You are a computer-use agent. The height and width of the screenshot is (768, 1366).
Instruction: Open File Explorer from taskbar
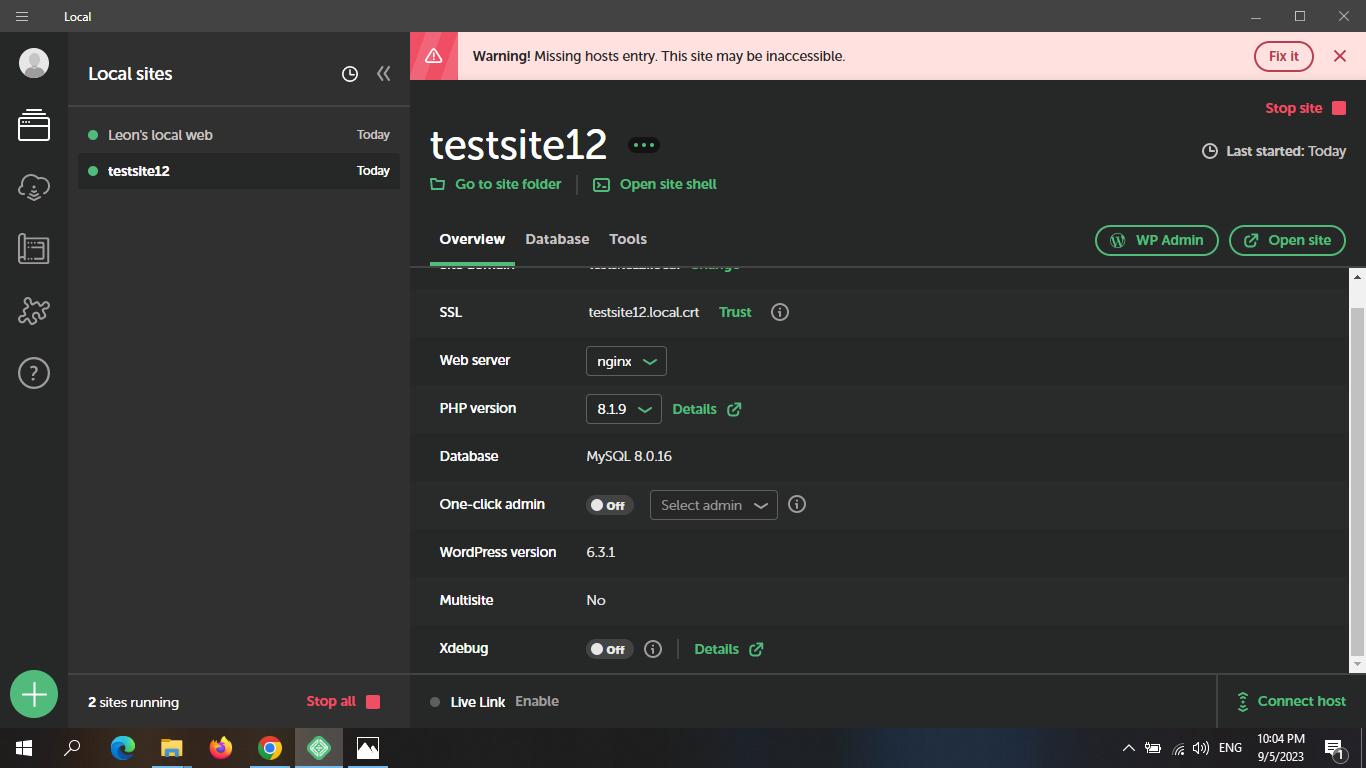tap(172, 748)
